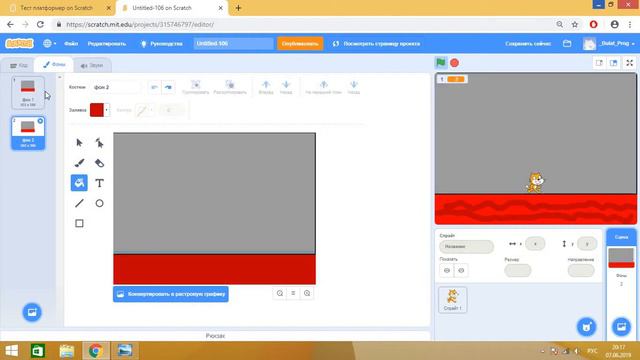Send selection to the back
Screen dimensions: 640x360
353,87
